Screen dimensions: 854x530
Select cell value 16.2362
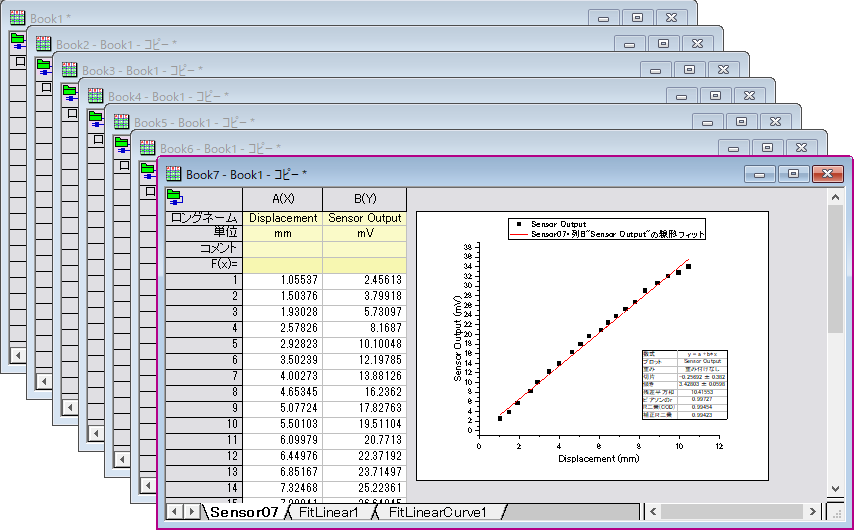[x=365, y=392]
